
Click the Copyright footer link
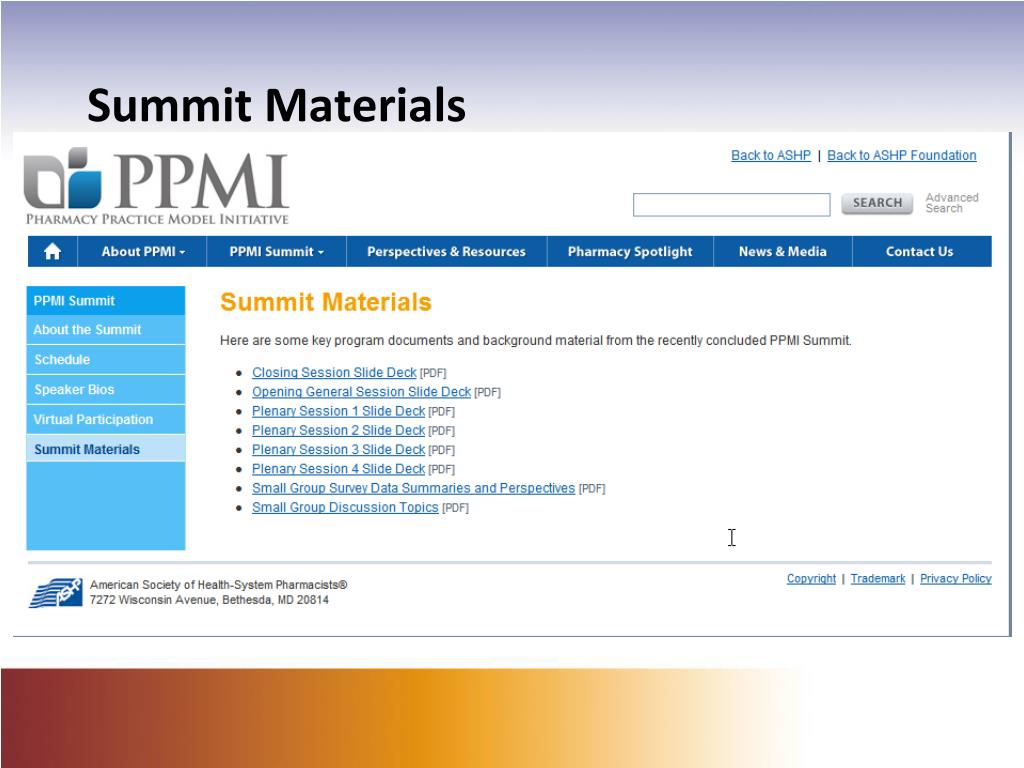[x=811, y=579]
